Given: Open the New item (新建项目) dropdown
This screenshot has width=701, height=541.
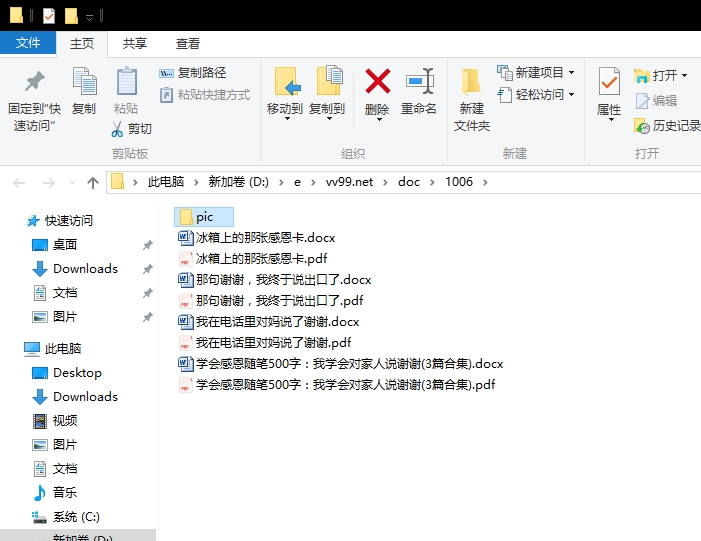Looking at the screenshot, I should point(571,72).
